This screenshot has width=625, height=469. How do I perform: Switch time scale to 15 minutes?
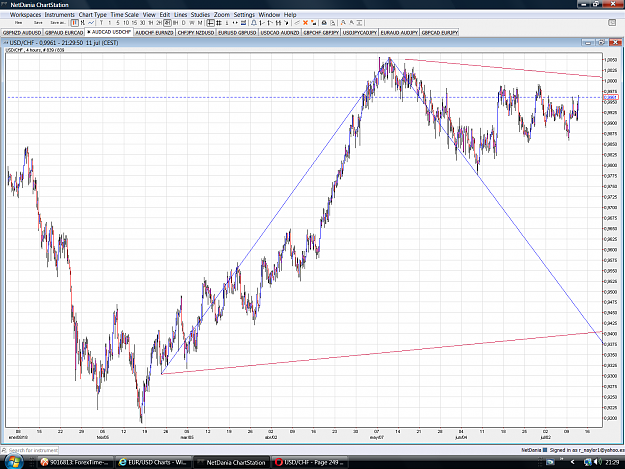tap(134, 23)
